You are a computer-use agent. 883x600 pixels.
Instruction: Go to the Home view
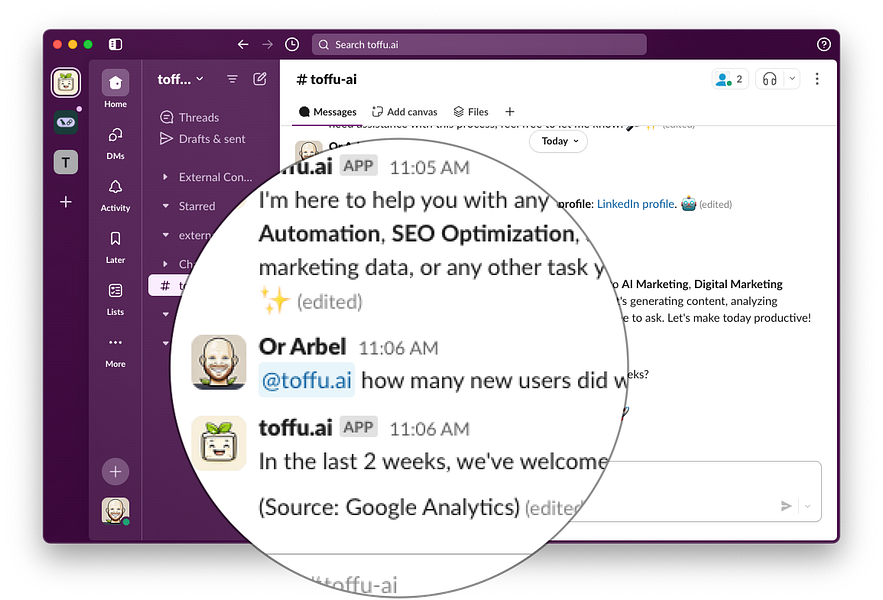[115, 89]
